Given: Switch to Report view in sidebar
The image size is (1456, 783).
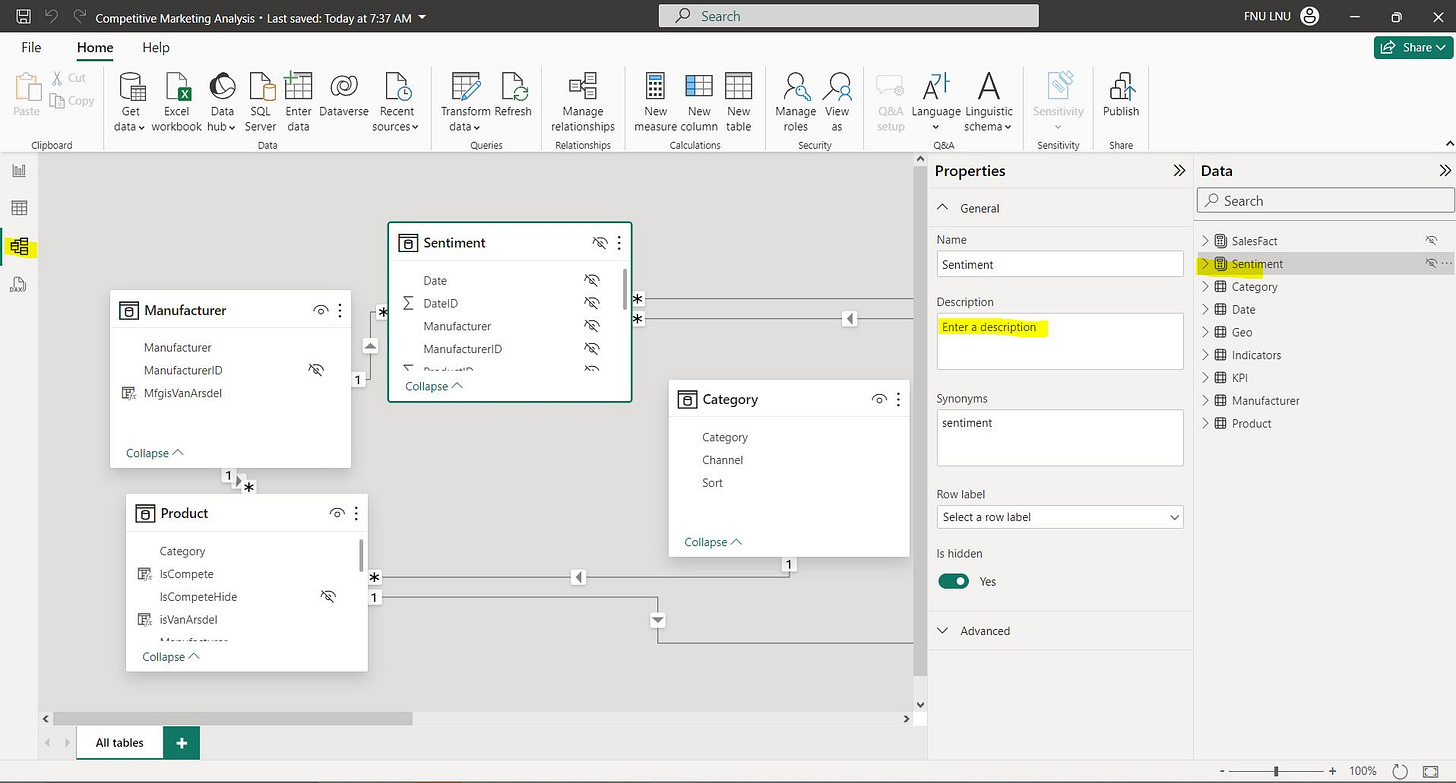Looking at the screenshot, I should click(x=19, y=170).
